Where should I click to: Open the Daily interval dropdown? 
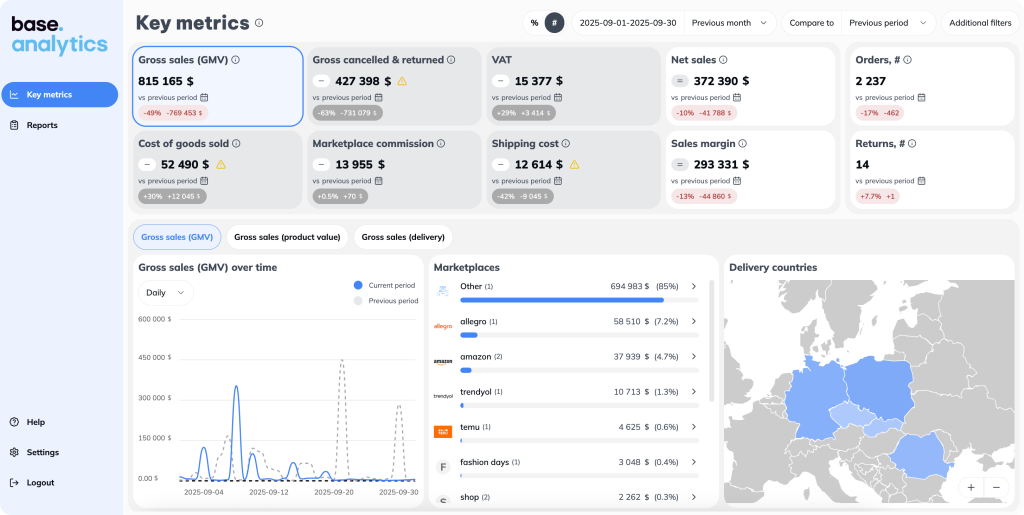point(166,293)
